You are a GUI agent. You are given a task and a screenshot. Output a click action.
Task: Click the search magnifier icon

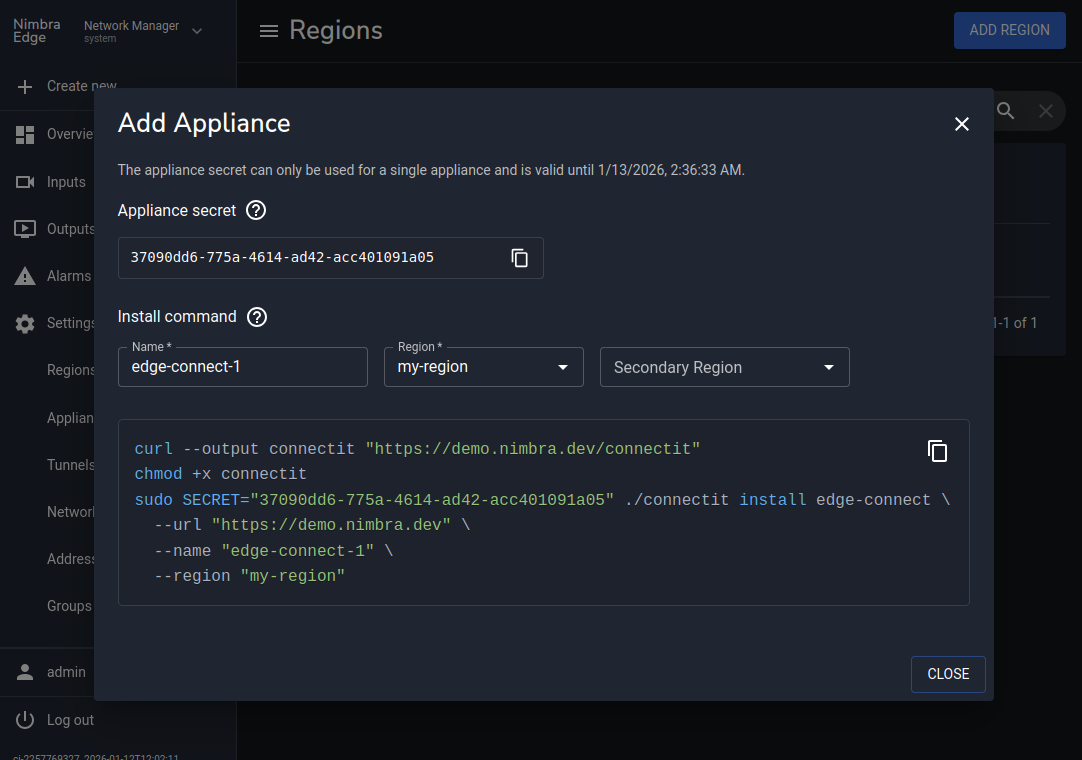click(1006, 111)
